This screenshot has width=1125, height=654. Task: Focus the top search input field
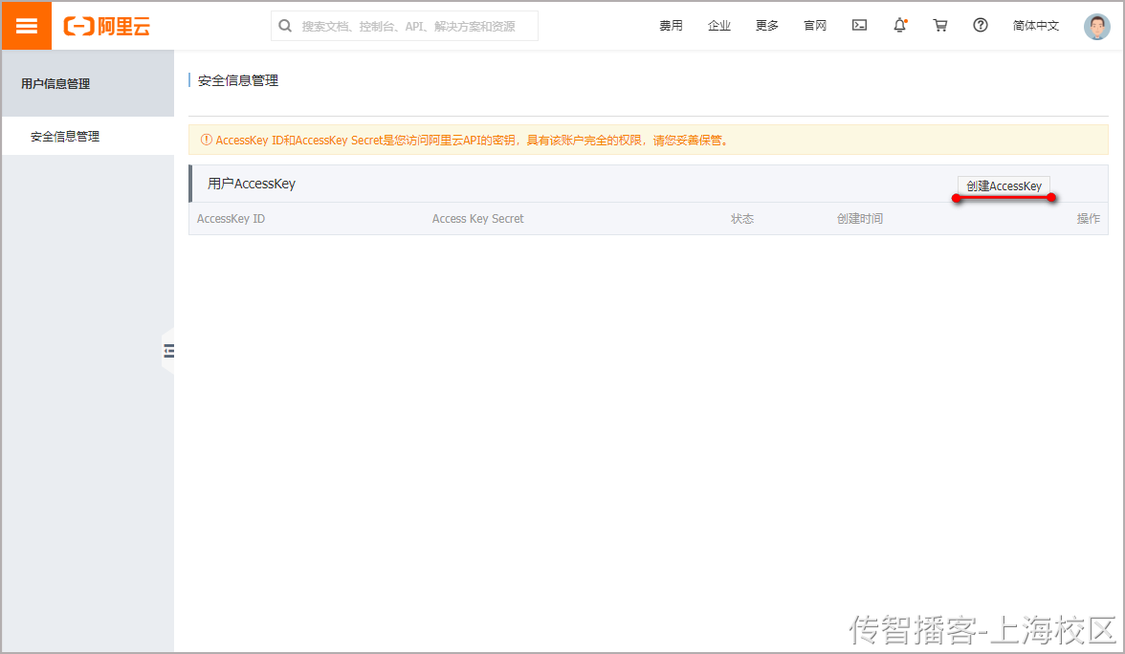[x=405, y=26]
